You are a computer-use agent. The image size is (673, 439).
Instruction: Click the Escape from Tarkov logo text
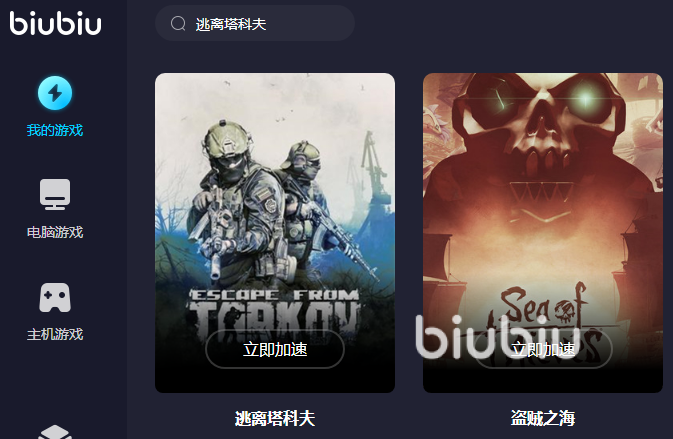[x=275, y=315]
